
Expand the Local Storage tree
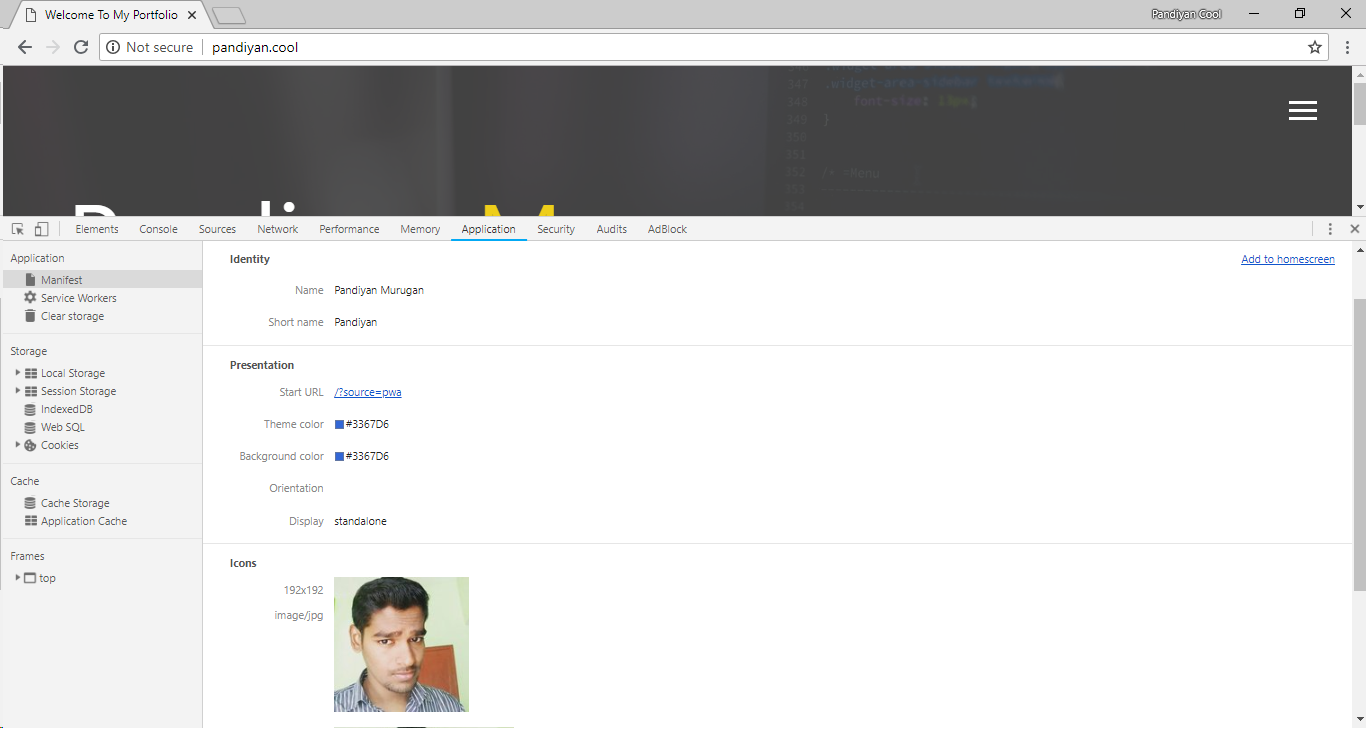pyautogui.click(x=18, y=373)
